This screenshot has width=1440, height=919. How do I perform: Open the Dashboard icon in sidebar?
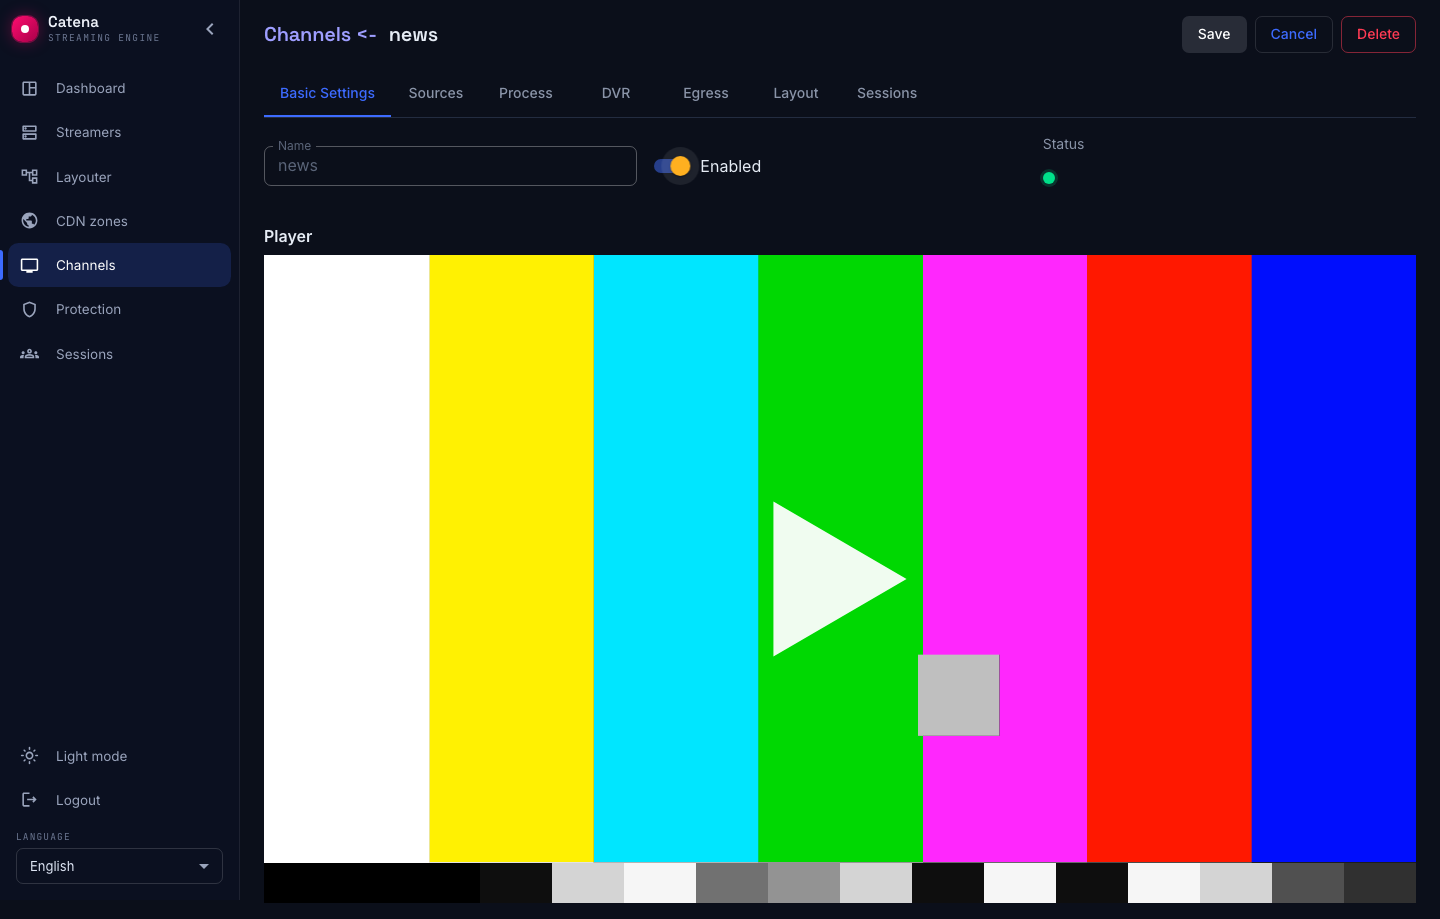(x=30, y=88)
